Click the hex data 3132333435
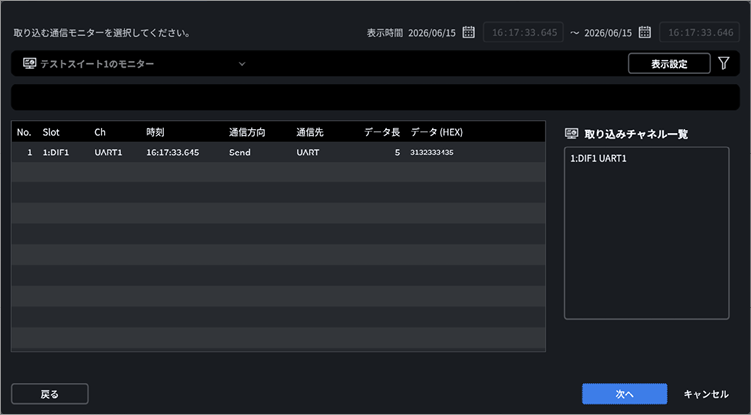Image resolution: width=751 pixels, height=415 pixels. [432, 152]
